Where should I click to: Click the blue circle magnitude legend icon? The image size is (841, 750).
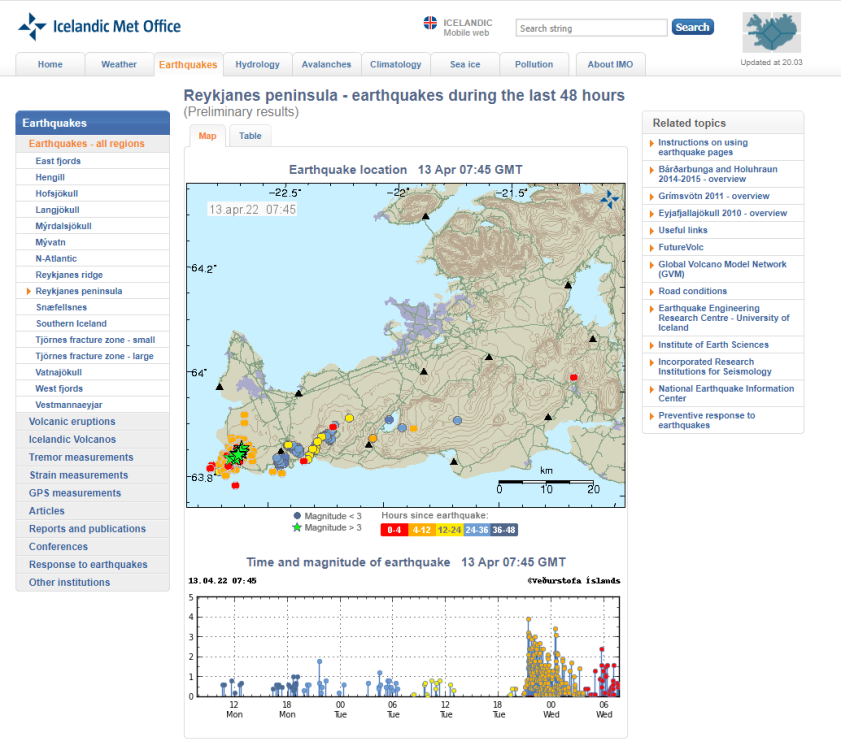click(297, 515)
